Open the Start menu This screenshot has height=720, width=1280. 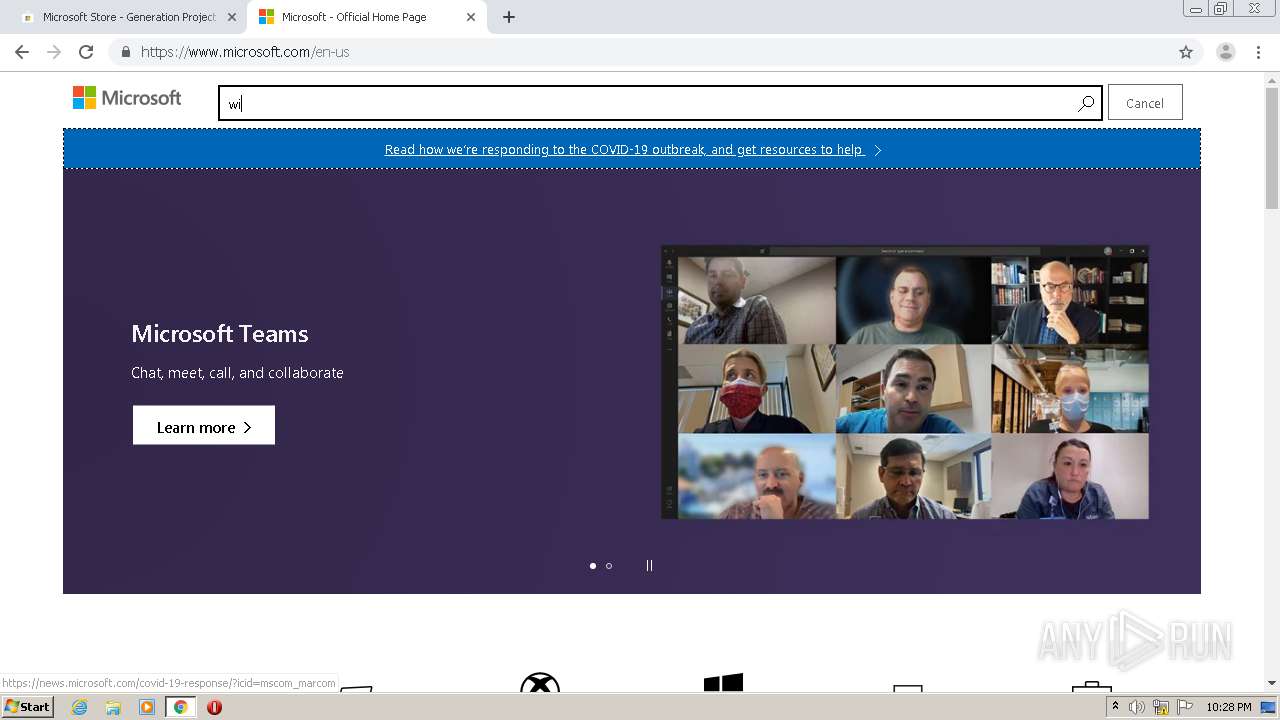27,707
